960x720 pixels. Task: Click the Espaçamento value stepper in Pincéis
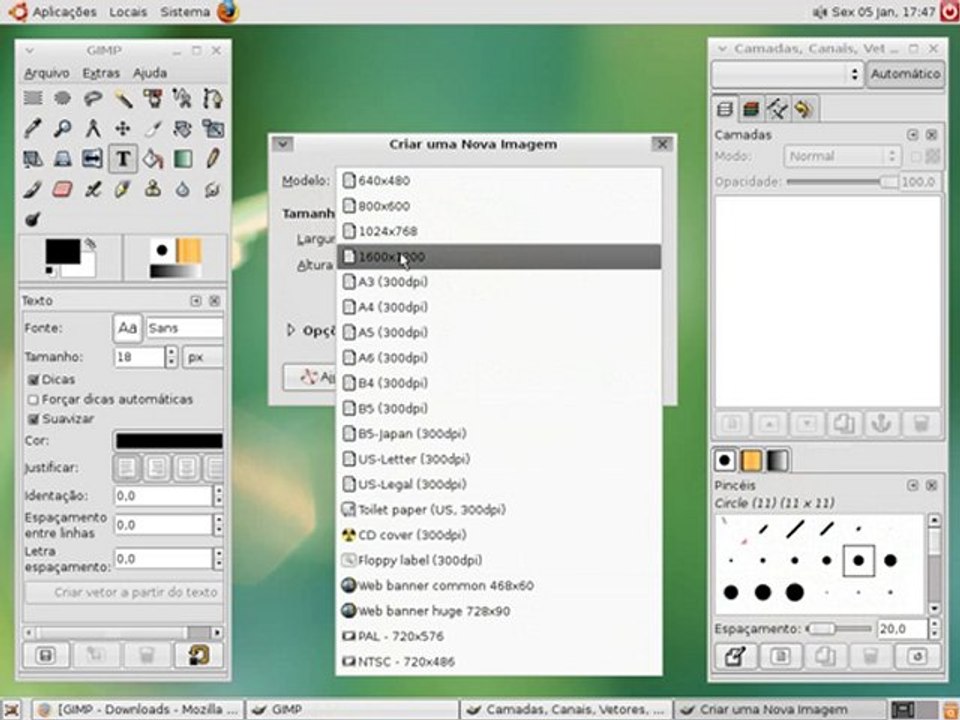click(x=934, y=629)
